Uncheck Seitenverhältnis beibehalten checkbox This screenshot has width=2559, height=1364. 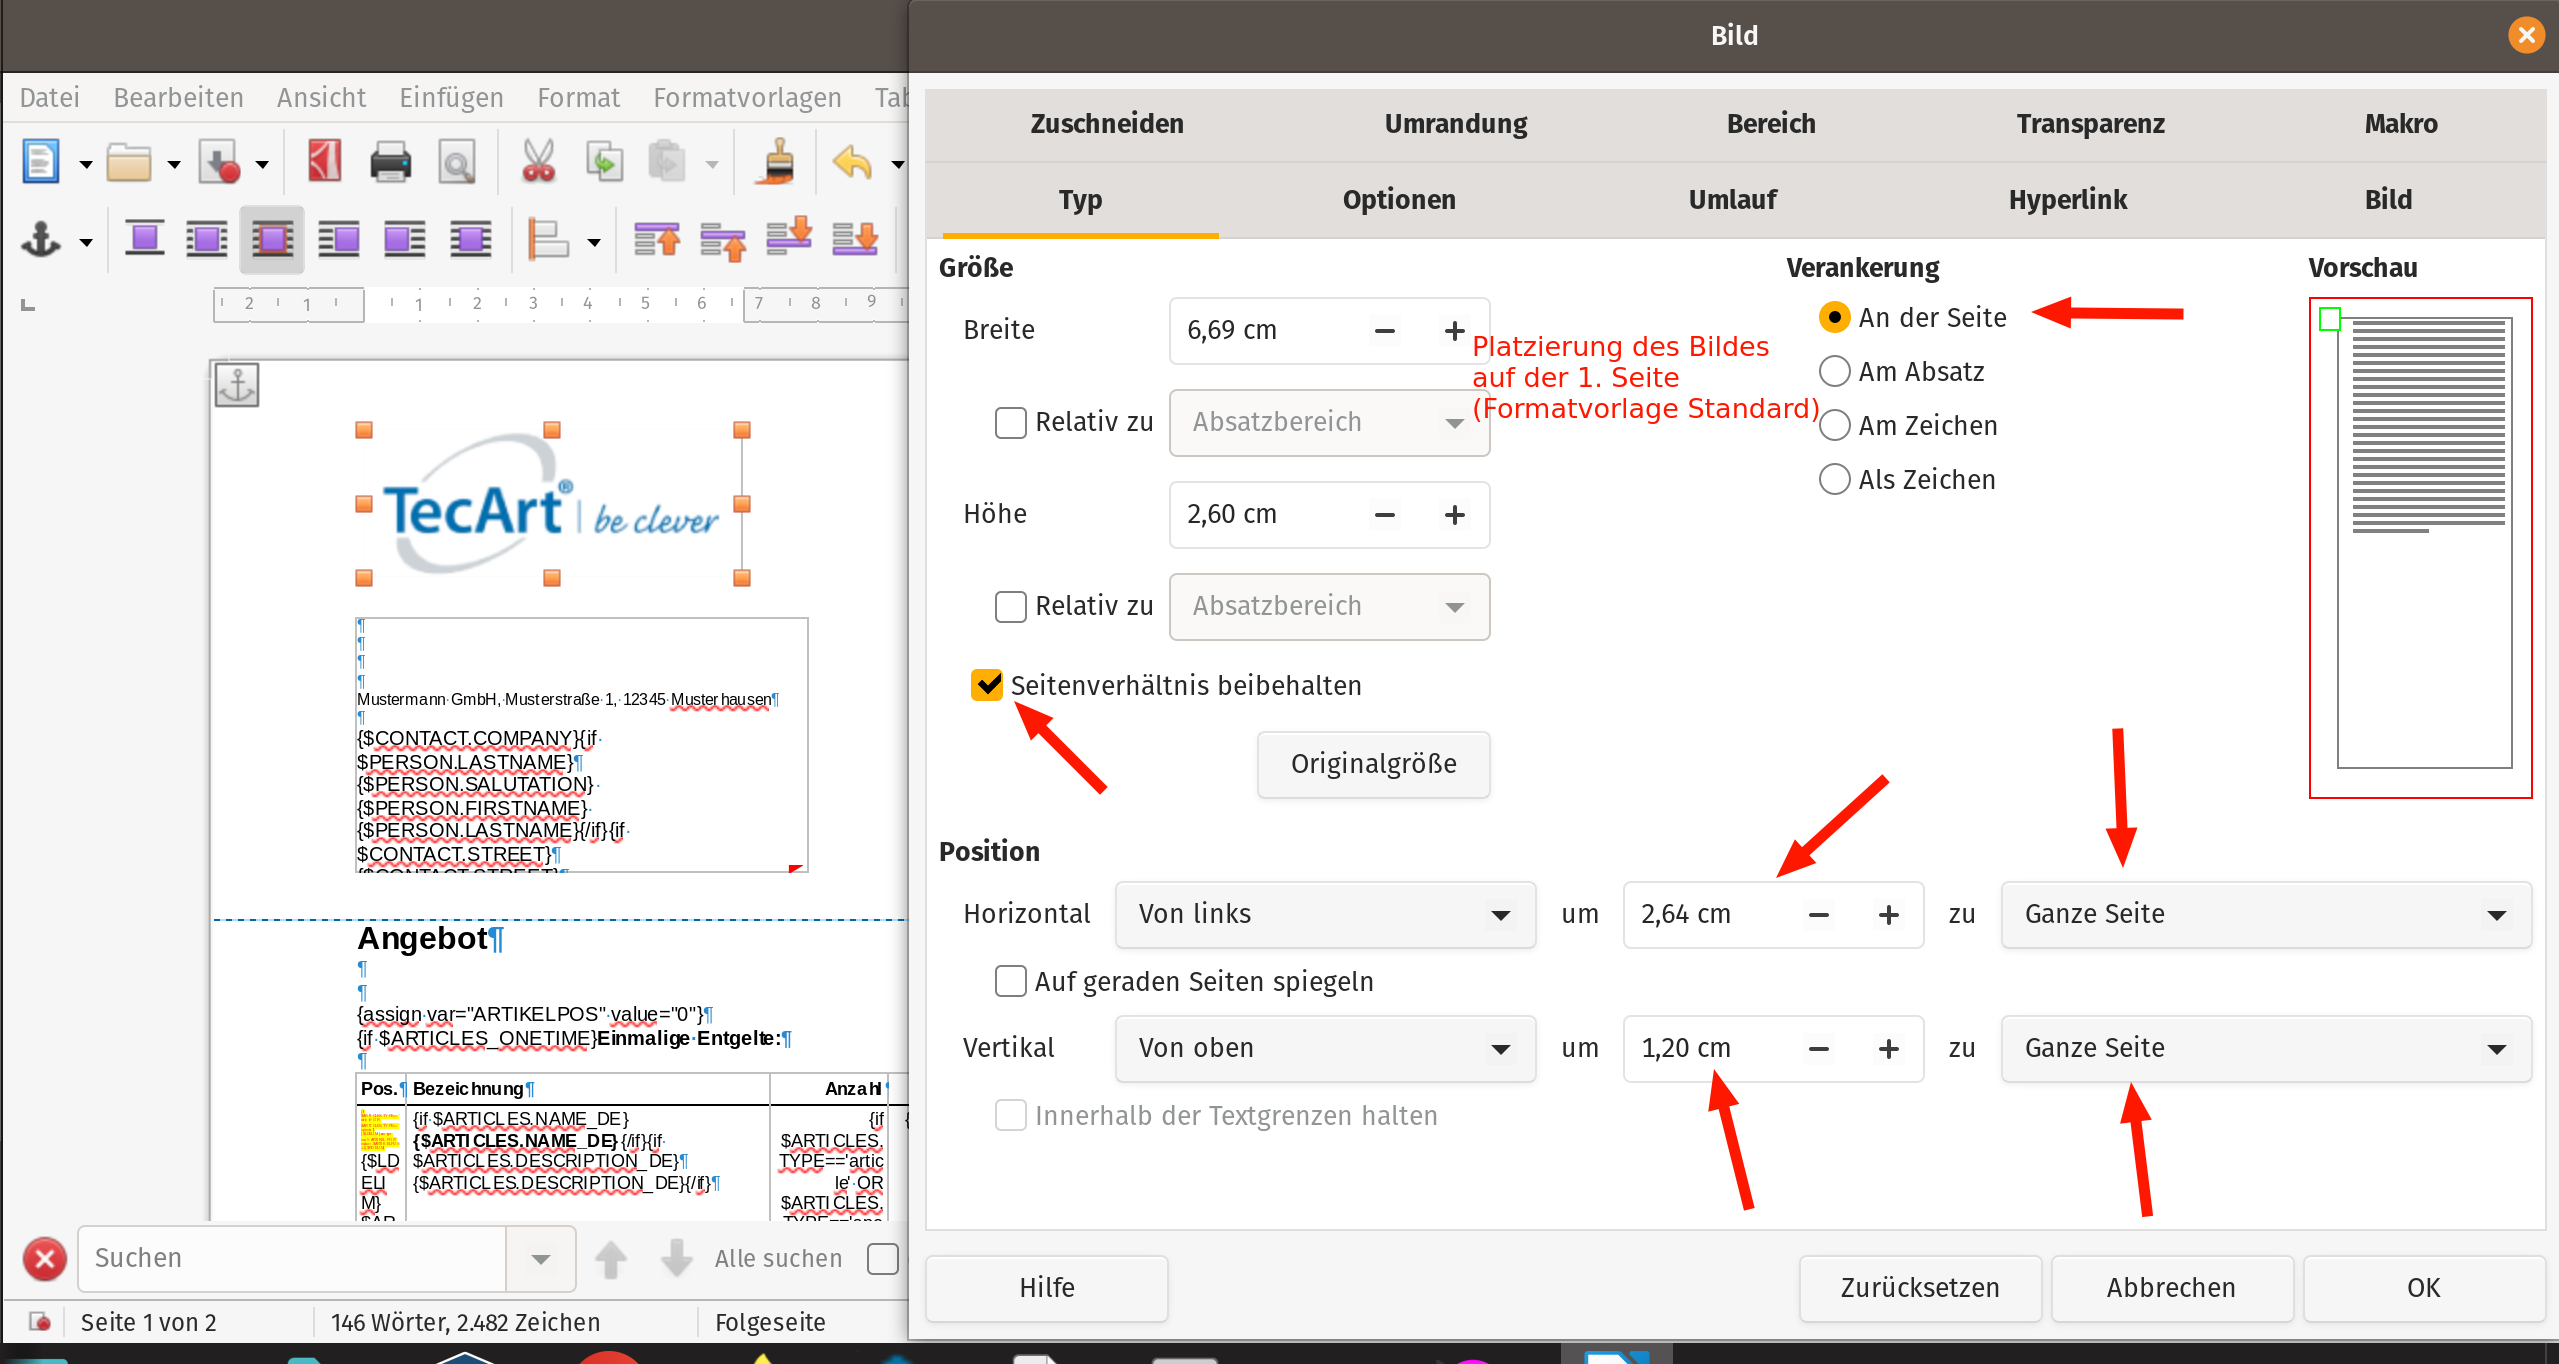click(987, 685)
